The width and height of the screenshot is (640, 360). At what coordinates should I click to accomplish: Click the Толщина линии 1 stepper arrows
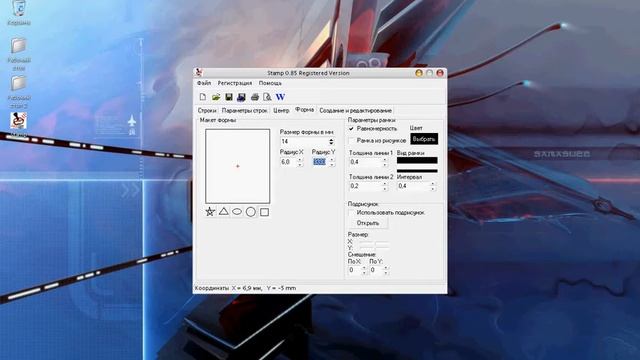click(x=384, y=162)
